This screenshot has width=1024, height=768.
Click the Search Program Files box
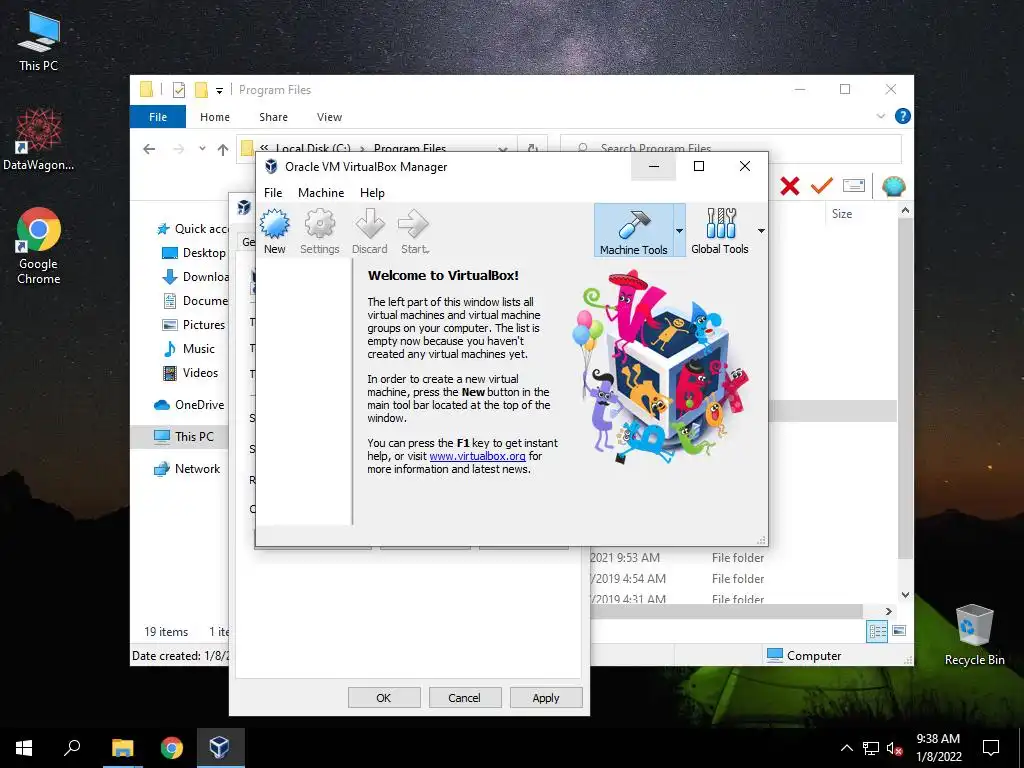pos(731,149)
